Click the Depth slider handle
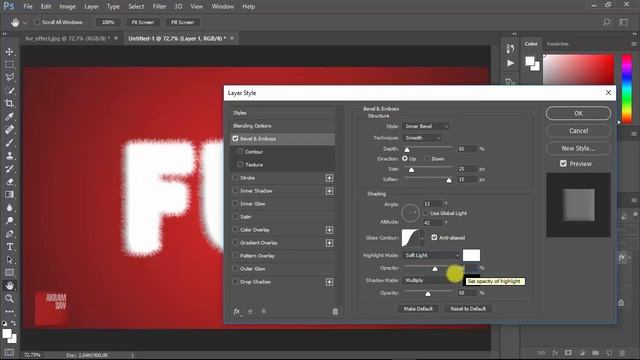 pyautogui.click(x=407, y=149)
